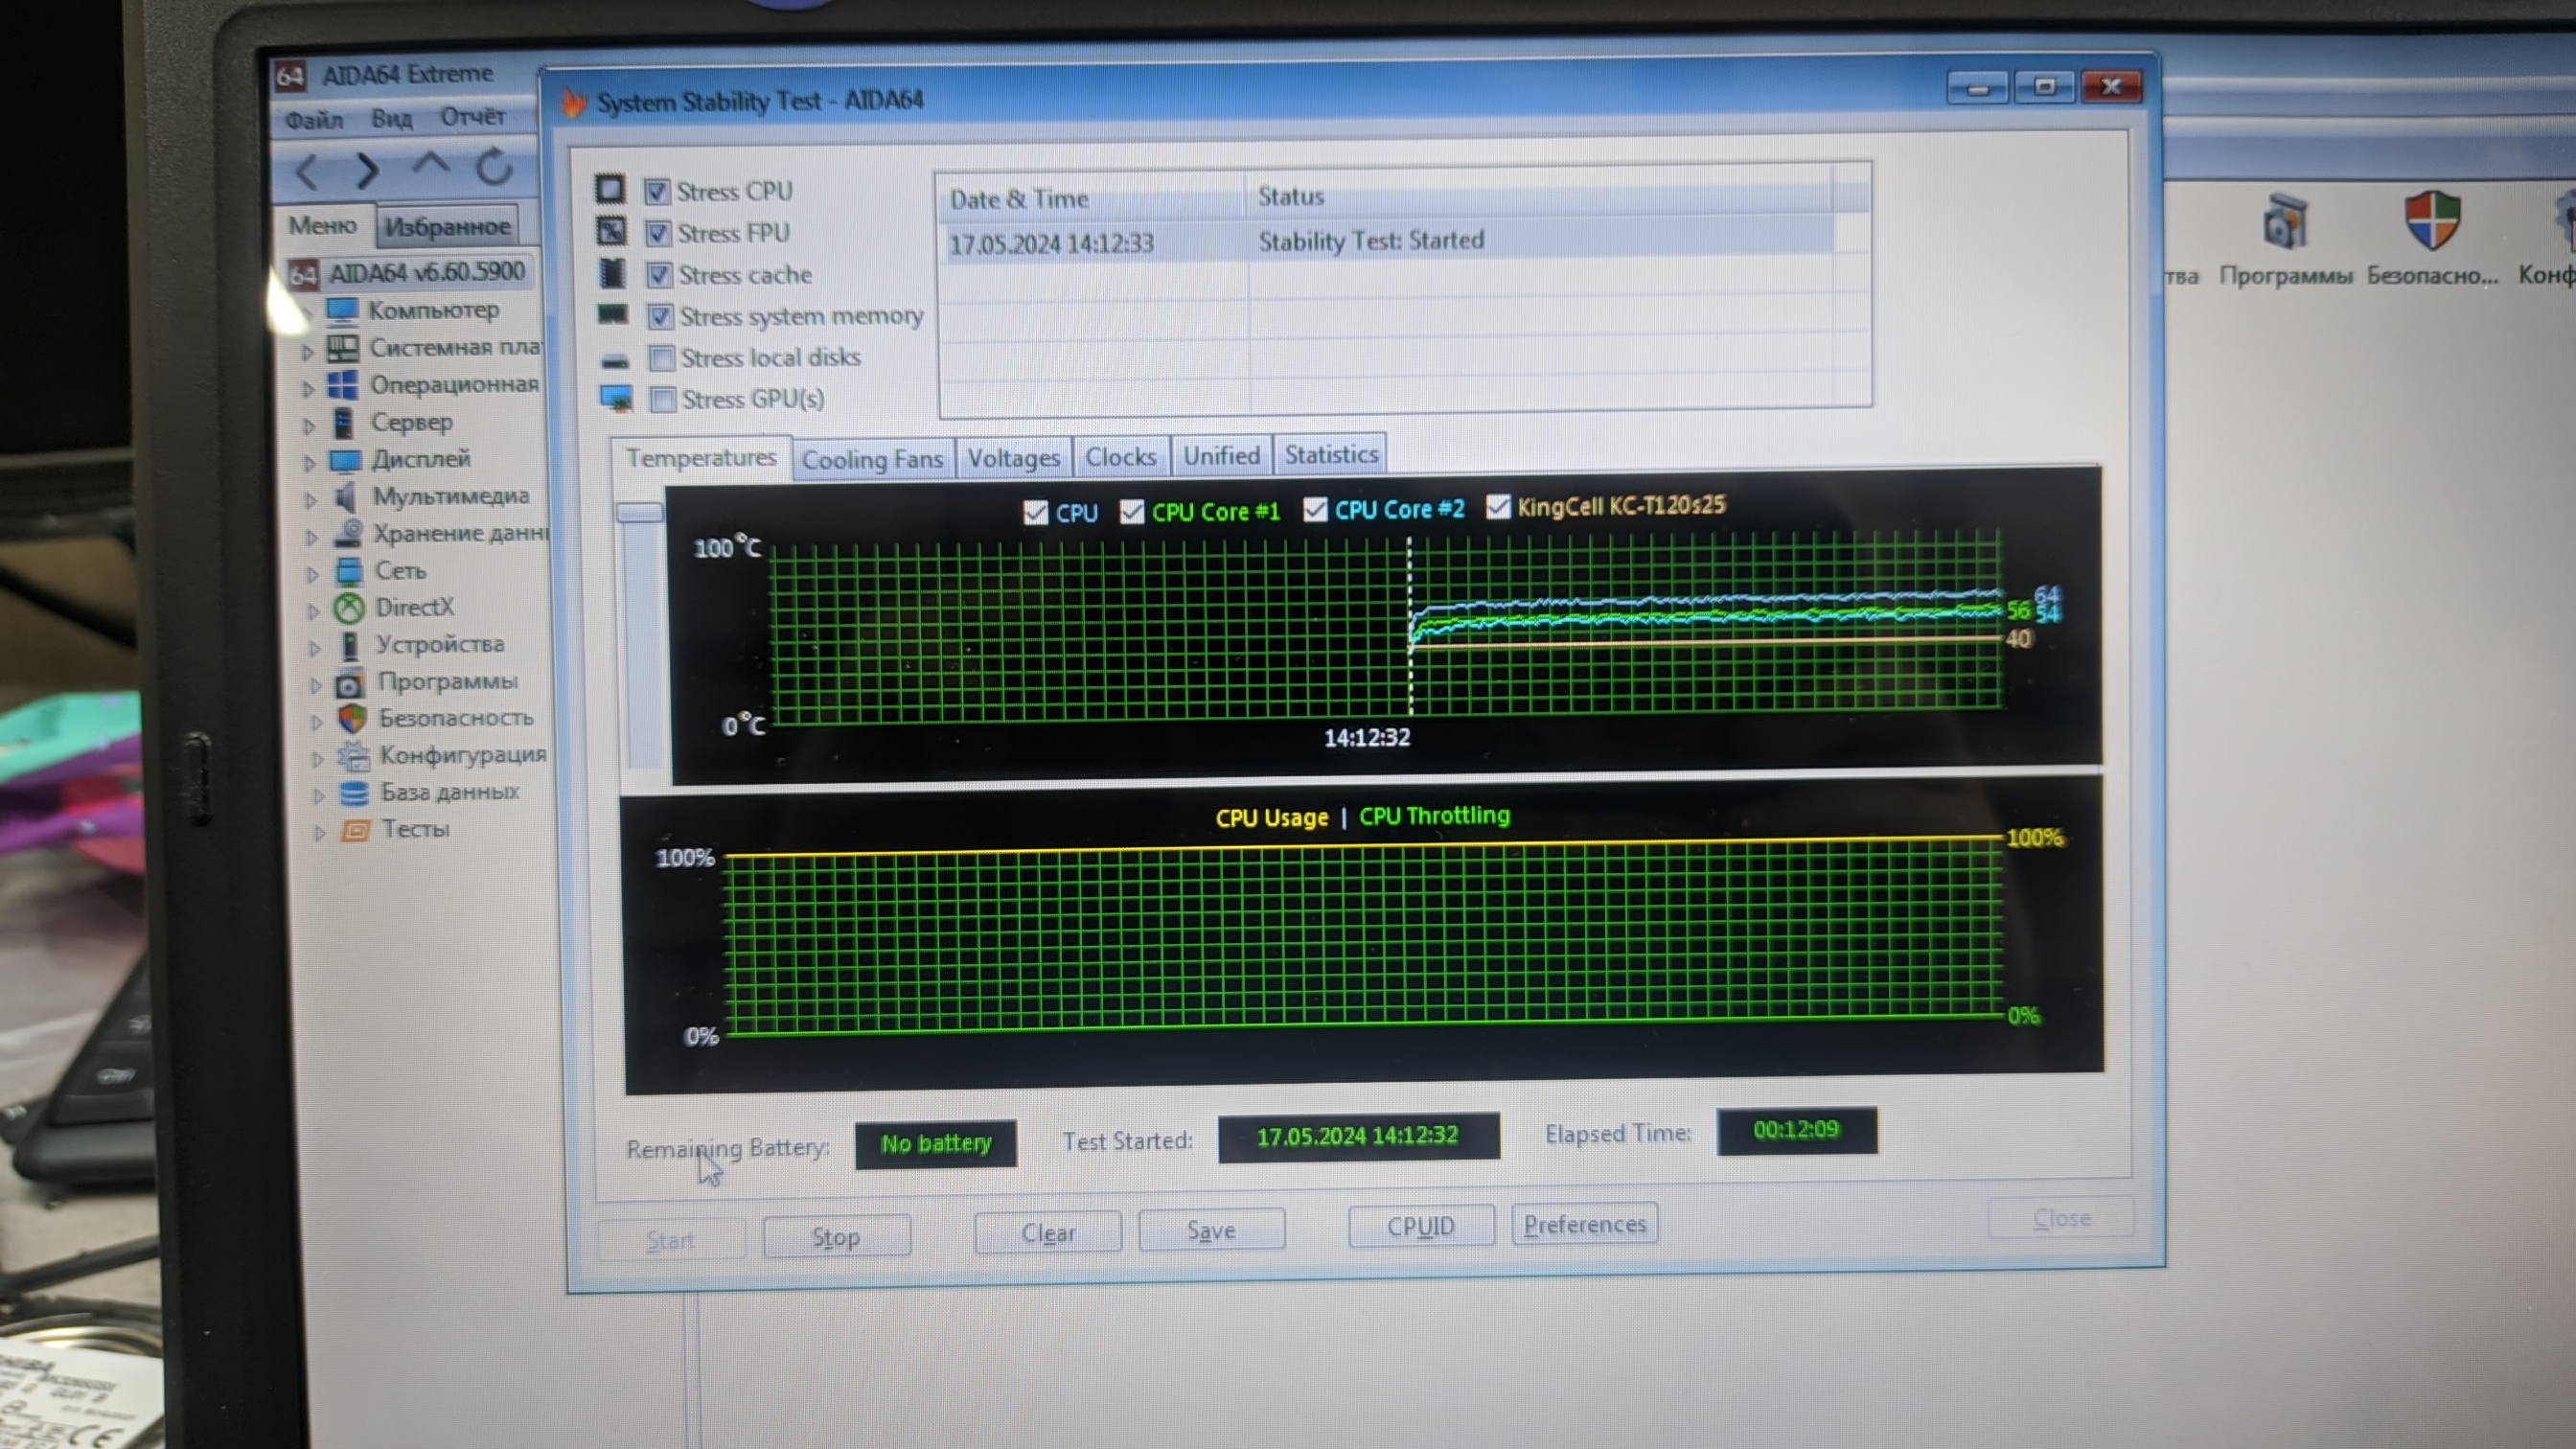
Task: Switch to the Statistics tab
Action: click(x=1331, y=454)
